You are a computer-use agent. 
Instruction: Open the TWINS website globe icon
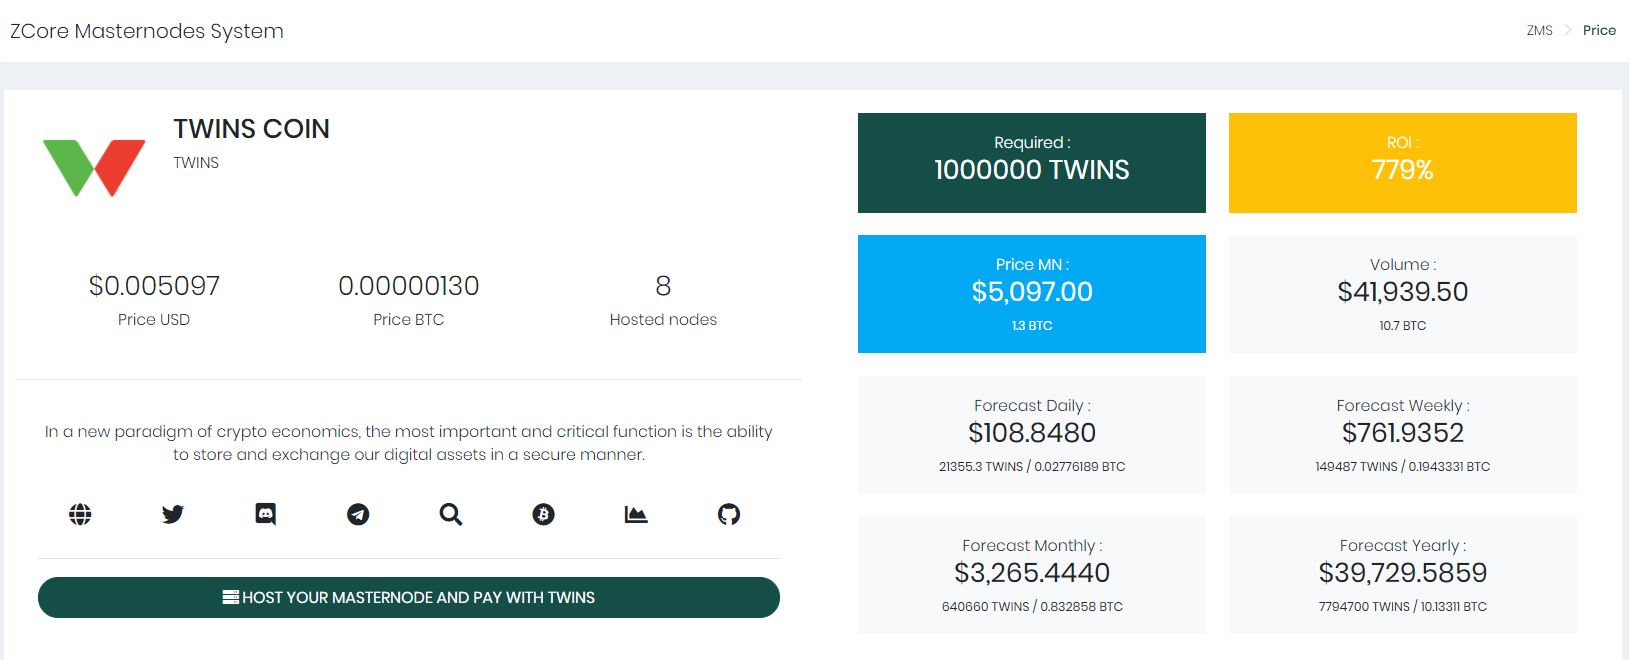[80, 514]
